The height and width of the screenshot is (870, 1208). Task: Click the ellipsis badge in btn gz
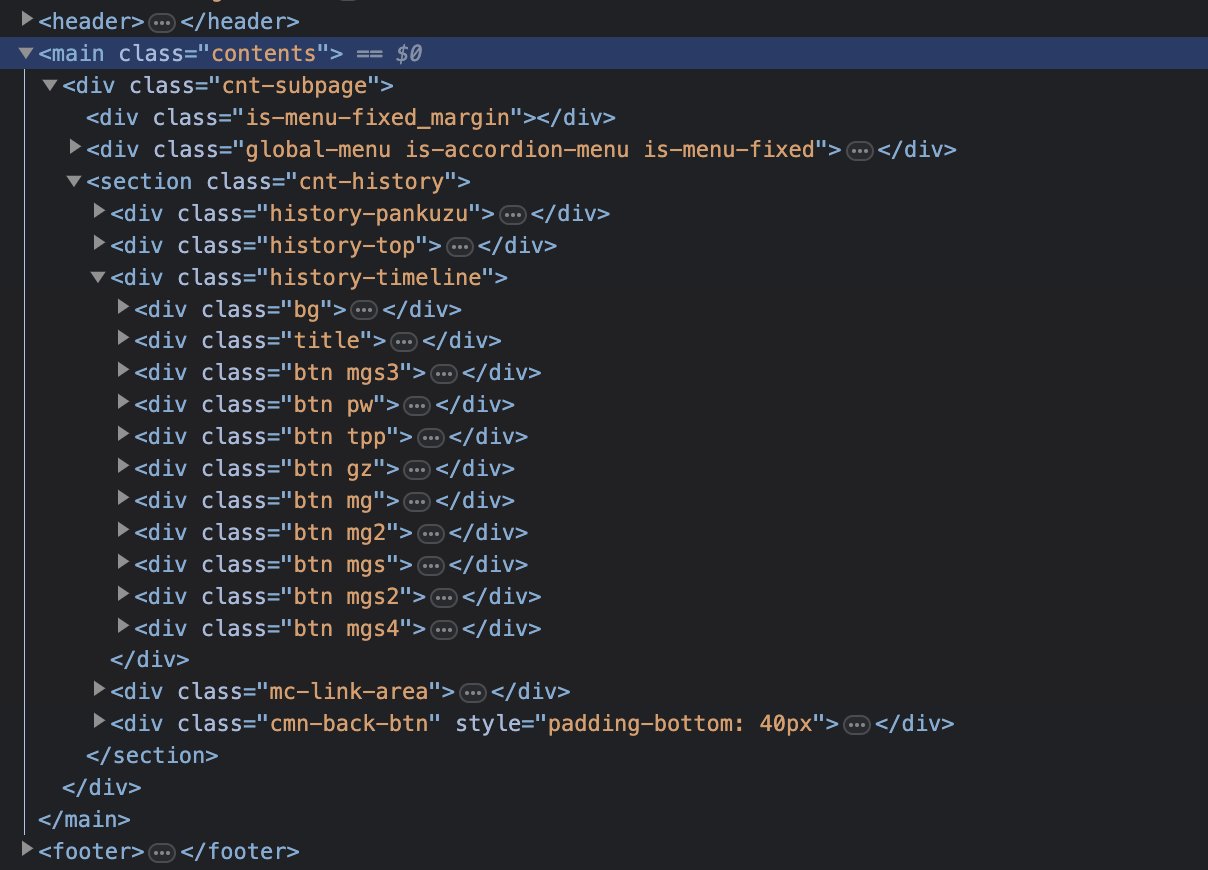[x=416, y=471]
